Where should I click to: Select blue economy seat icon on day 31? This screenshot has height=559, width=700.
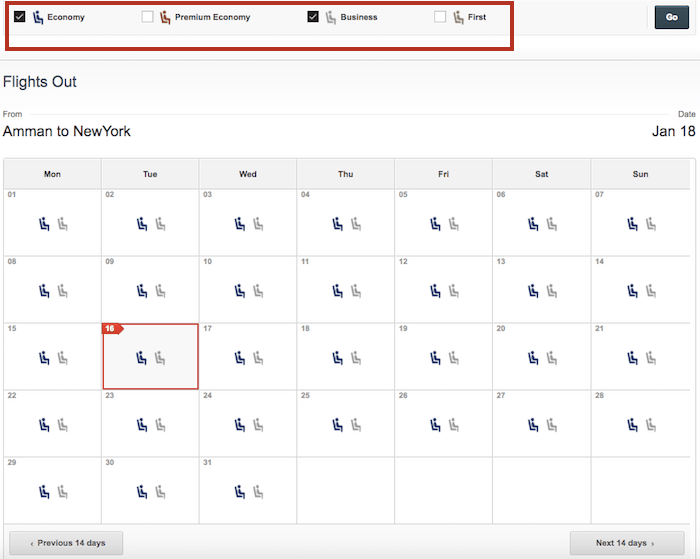pos(240,492)
